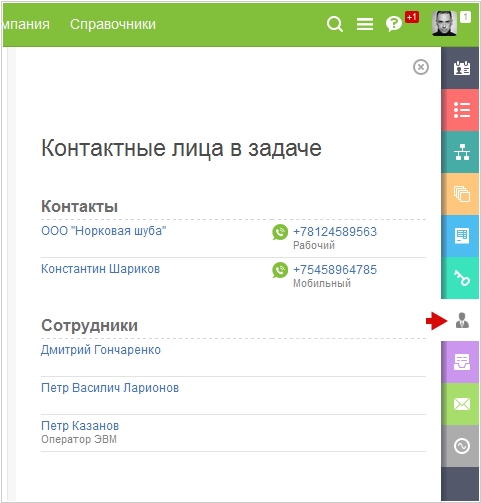Select the contact person sidebar icon
481x503 pixels.
coord(462,320)
